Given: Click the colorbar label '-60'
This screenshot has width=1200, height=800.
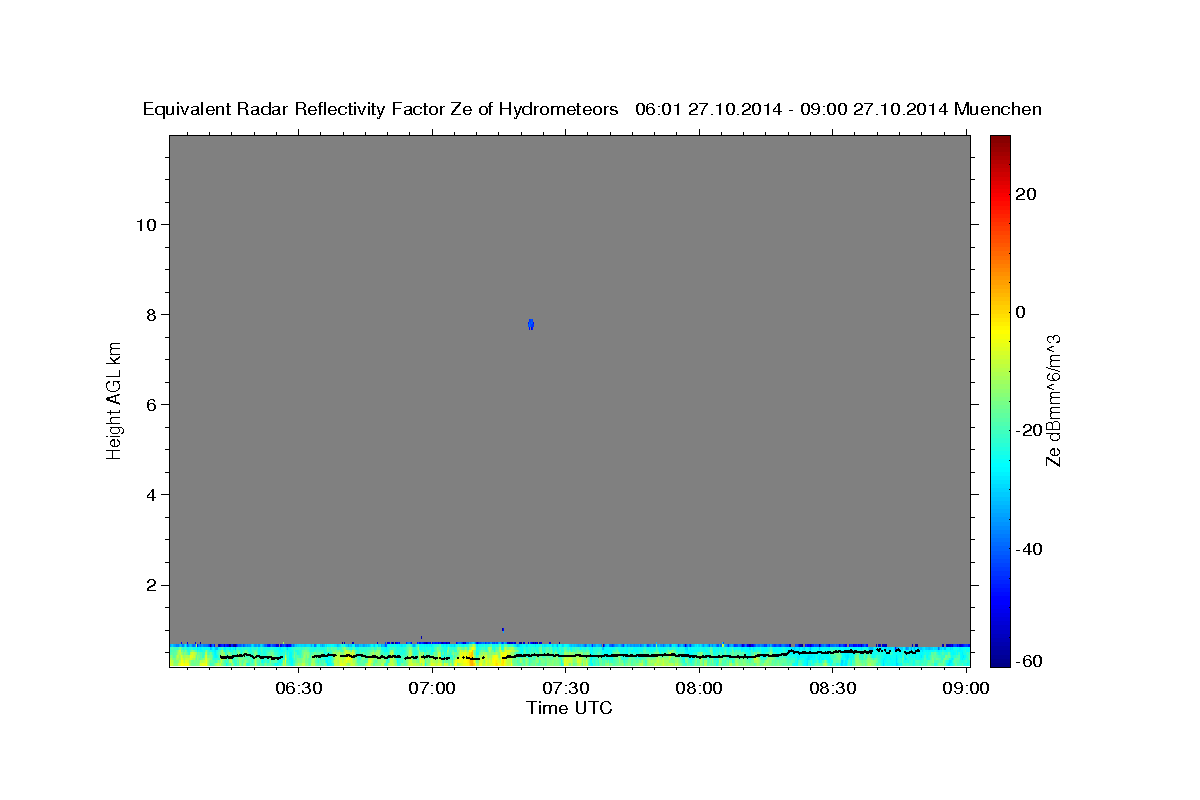Looking at the screenshot, I should (1028, 660).
